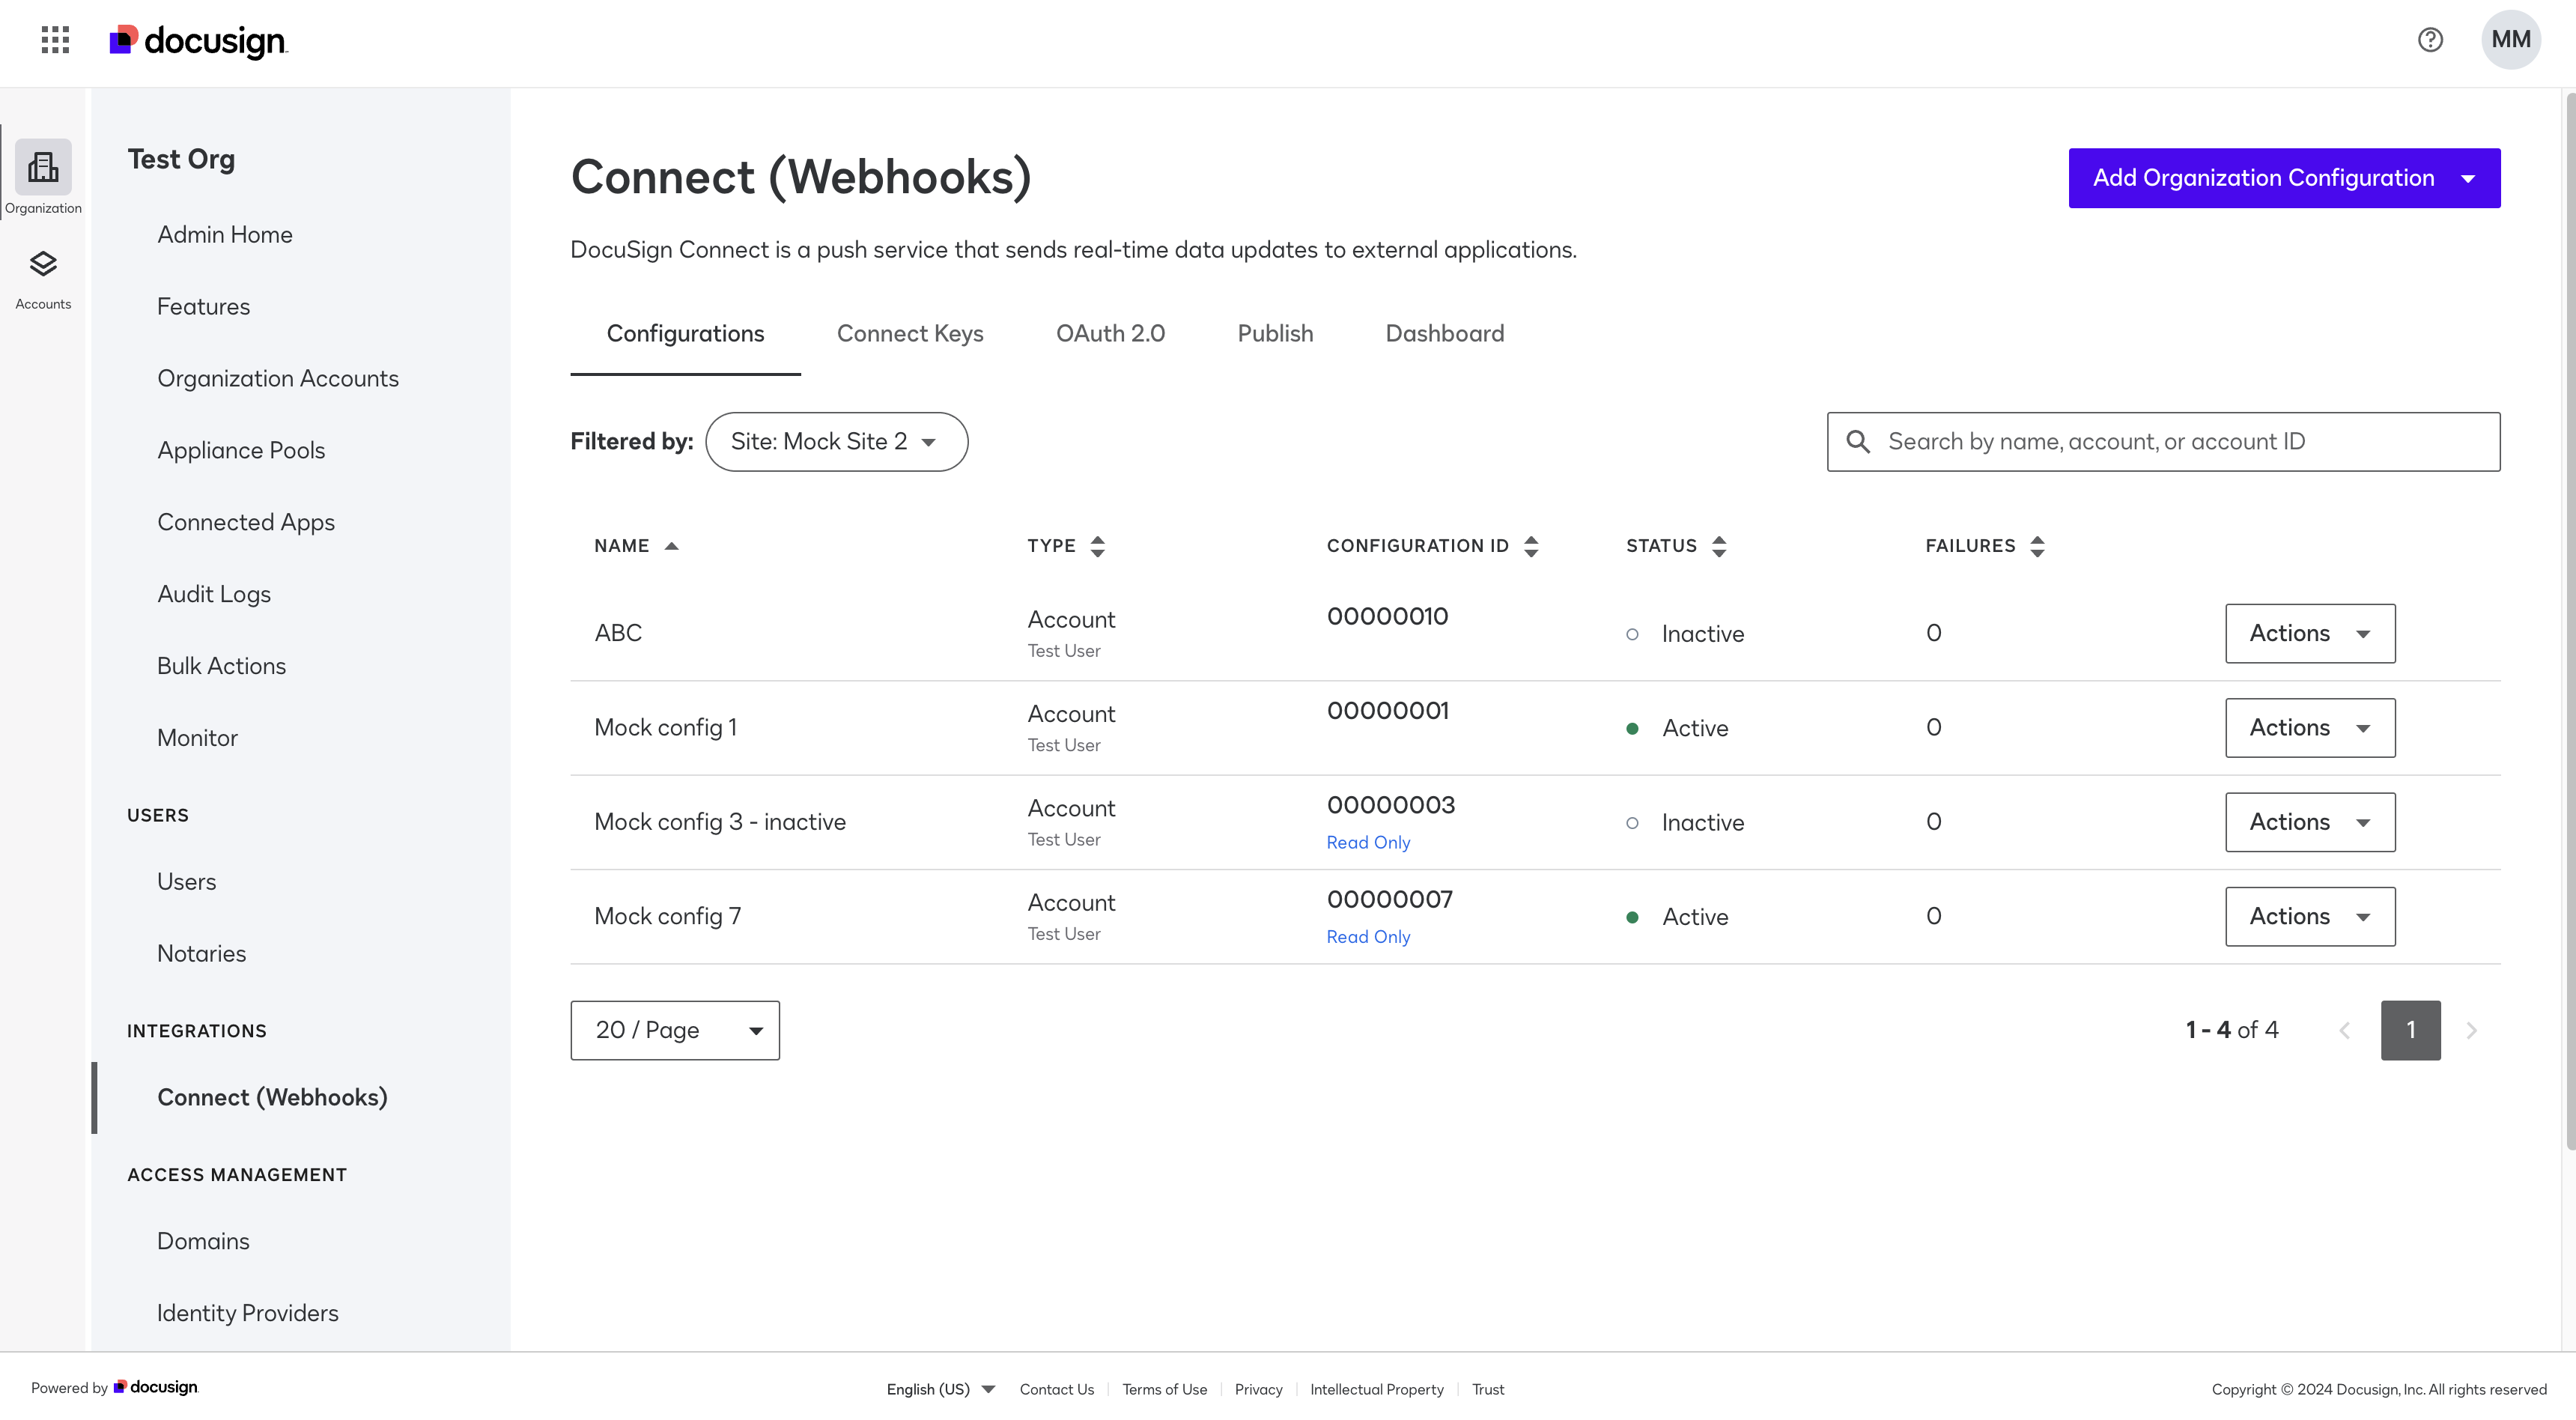Open the MM profile avatar menu

click(x=2511, y=39)
